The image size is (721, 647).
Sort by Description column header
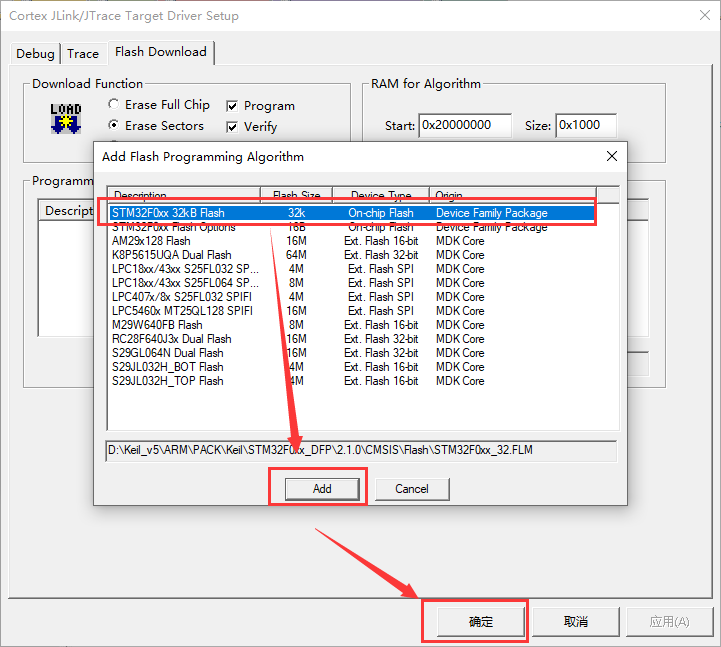pyautogui.click(x=183, y=195)
